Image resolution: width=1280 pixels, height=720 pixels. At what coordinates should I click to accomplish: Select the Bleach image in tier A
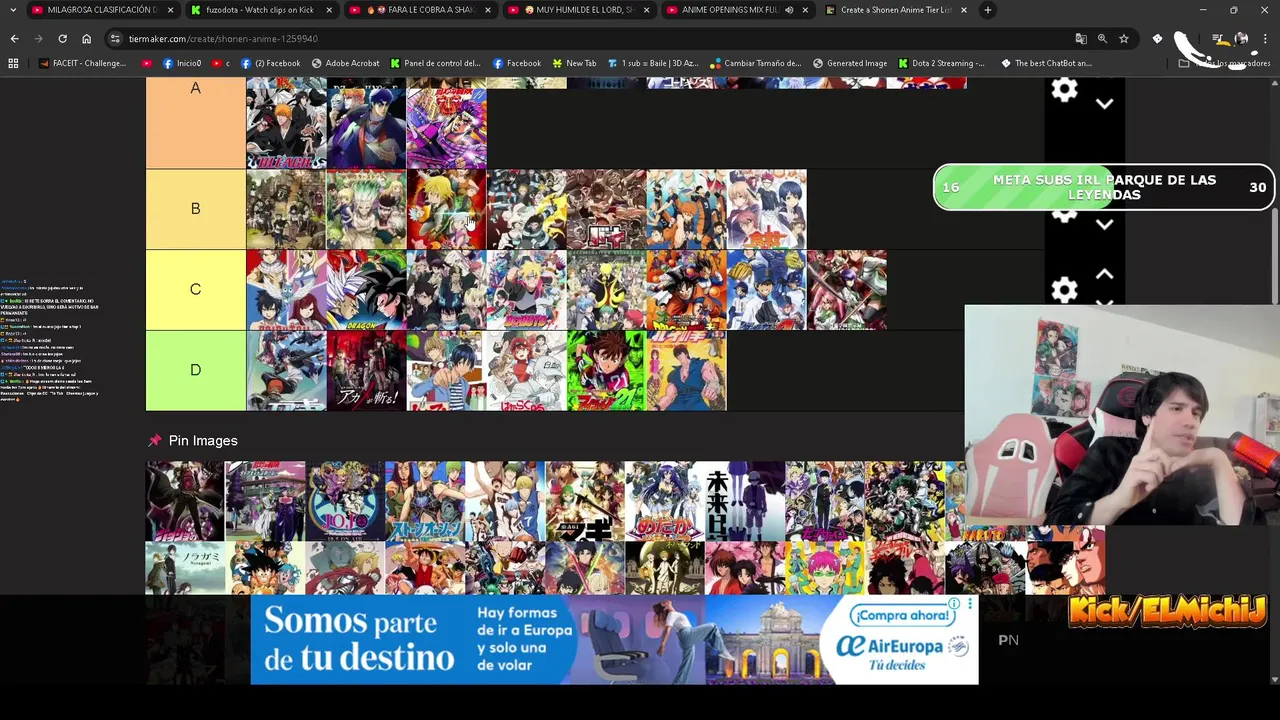click(x=286, y=128)
